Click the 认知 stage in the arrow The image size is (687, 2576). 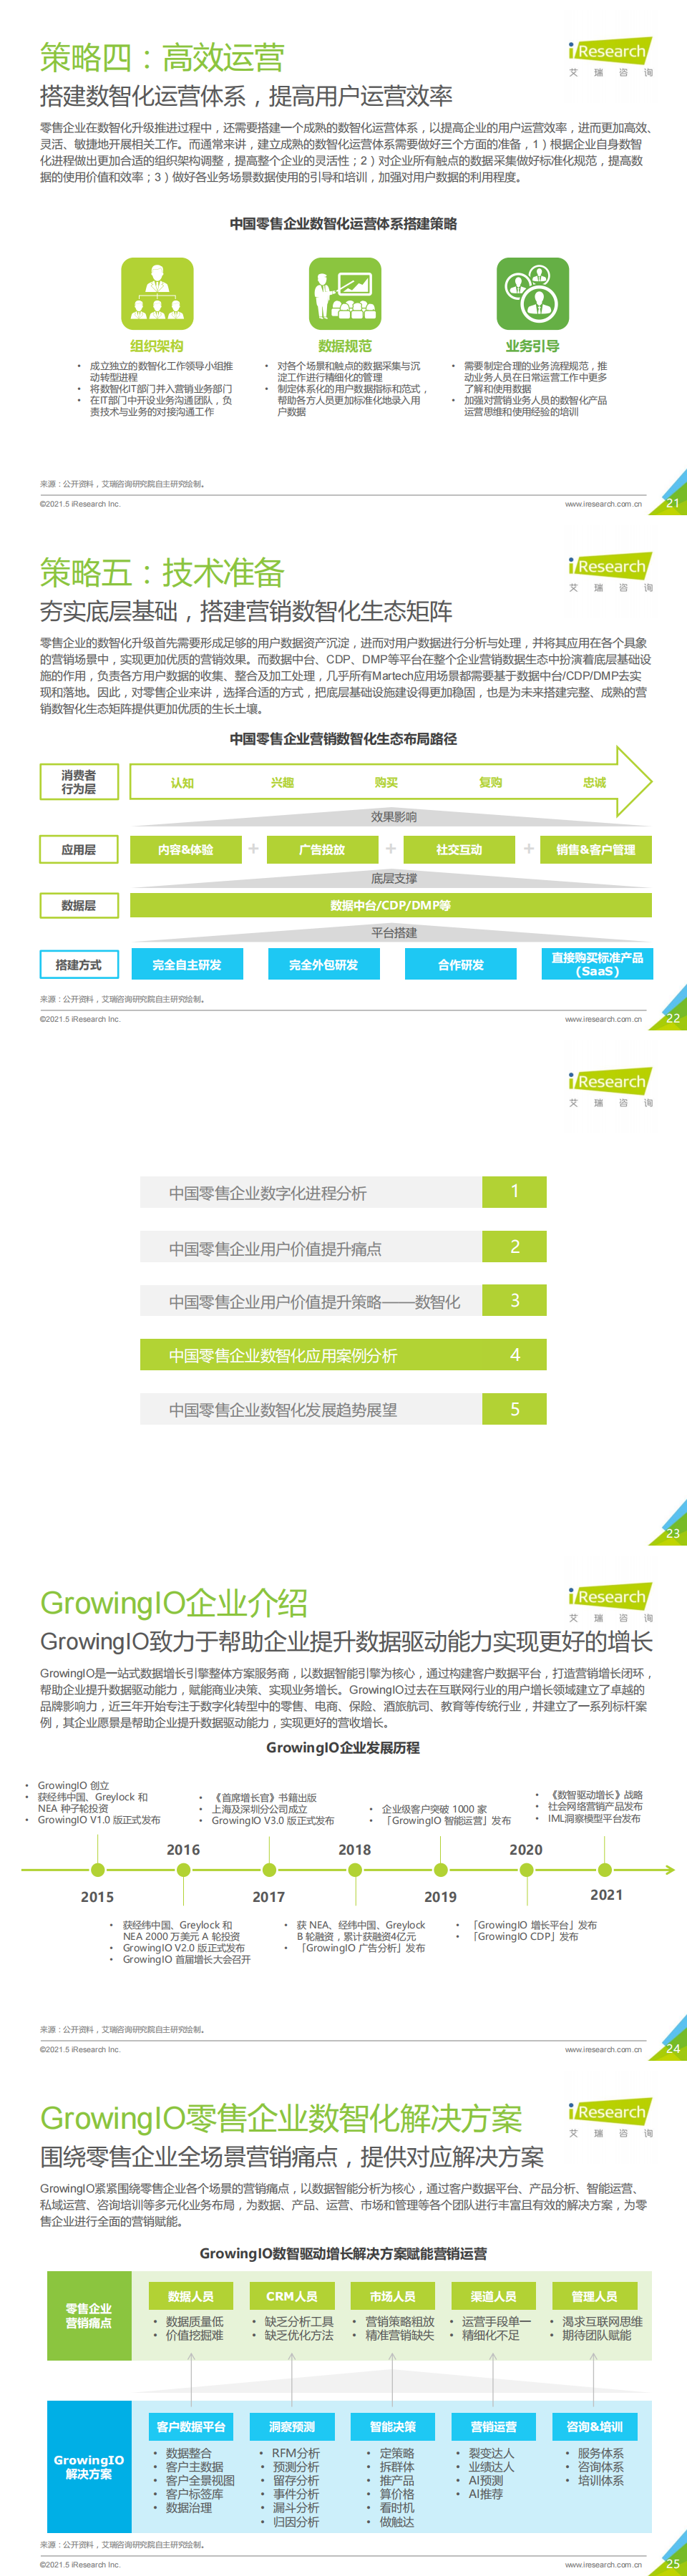pos(182,783)
